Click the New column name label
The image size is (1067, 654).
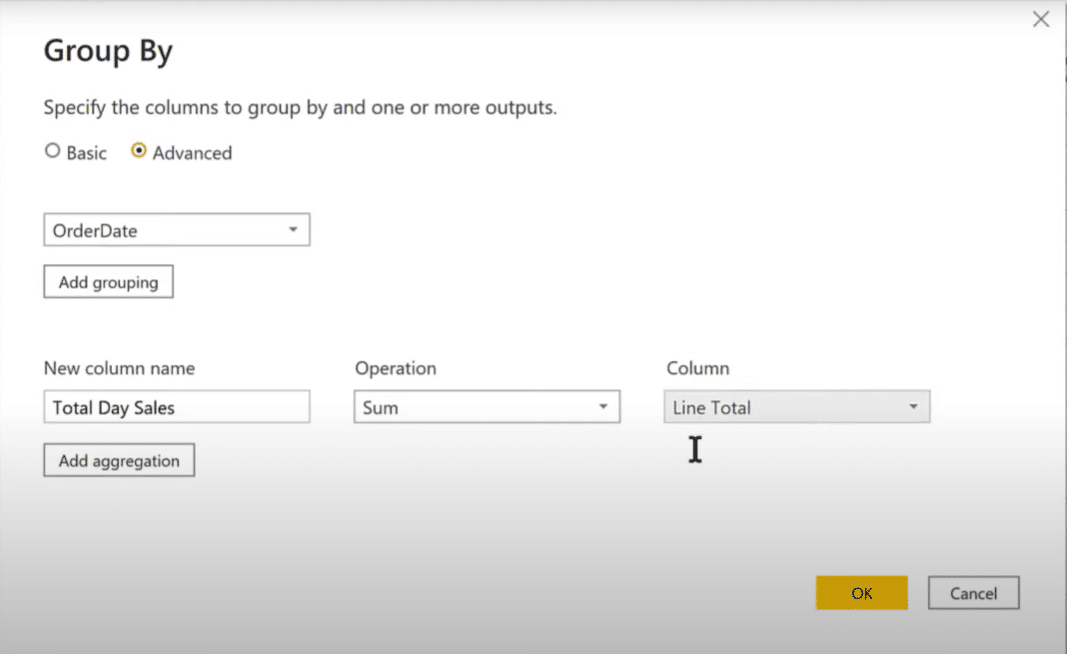(x=119, y=368)
